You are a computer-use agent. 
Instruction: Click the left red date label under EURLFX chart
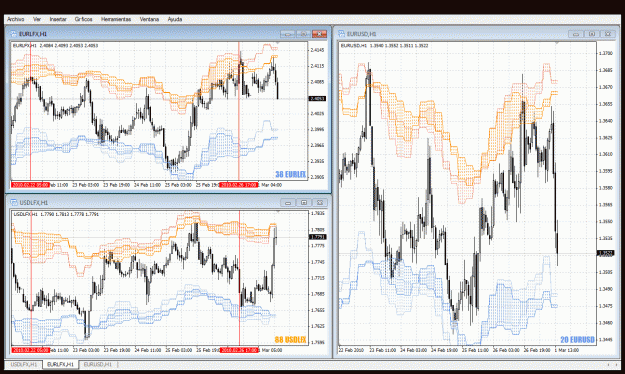tap(30, 185)
